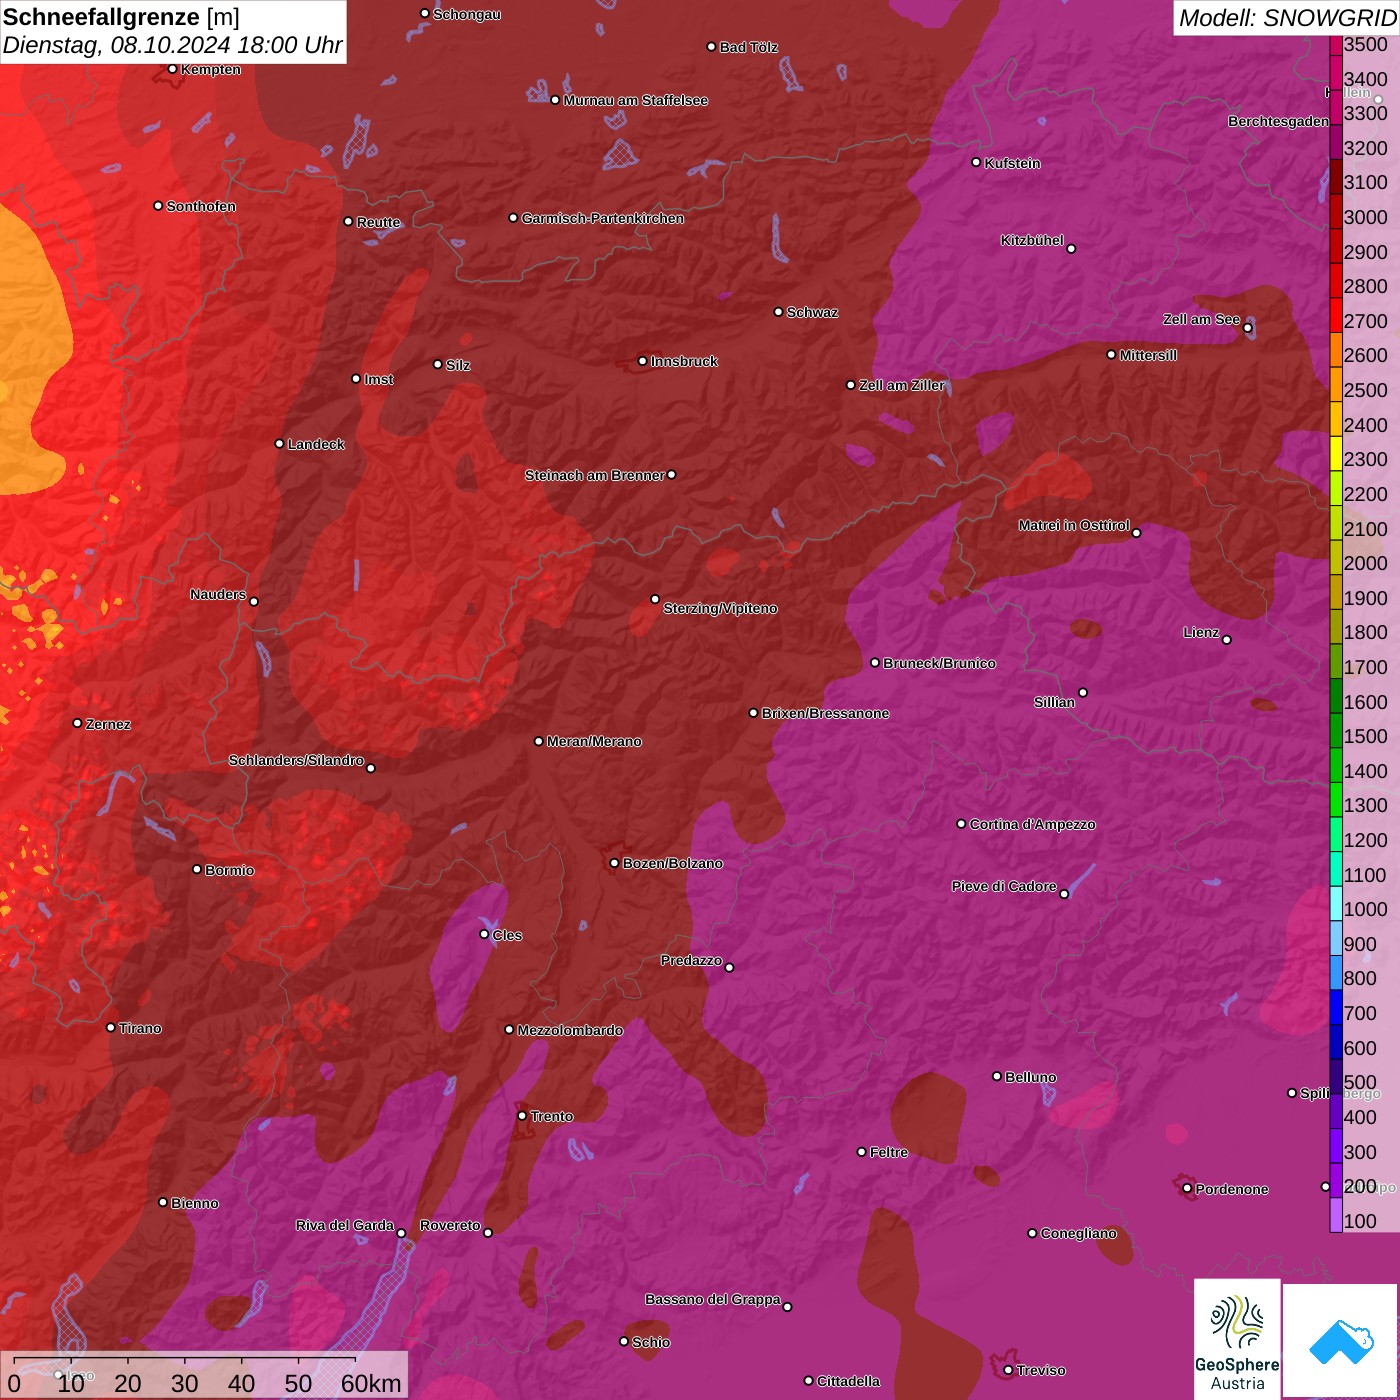The width and height of the screenshot is (1400, 1400).
Task: Click the date Dienstag, 08.10.2024 18:00 Uhr
Action: click(172, 45)
